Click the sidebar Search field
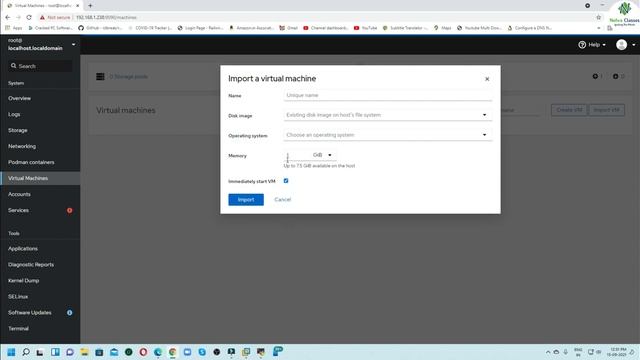Screen dimensions: 640x360 pyautogui.click(x=40, y=66)
